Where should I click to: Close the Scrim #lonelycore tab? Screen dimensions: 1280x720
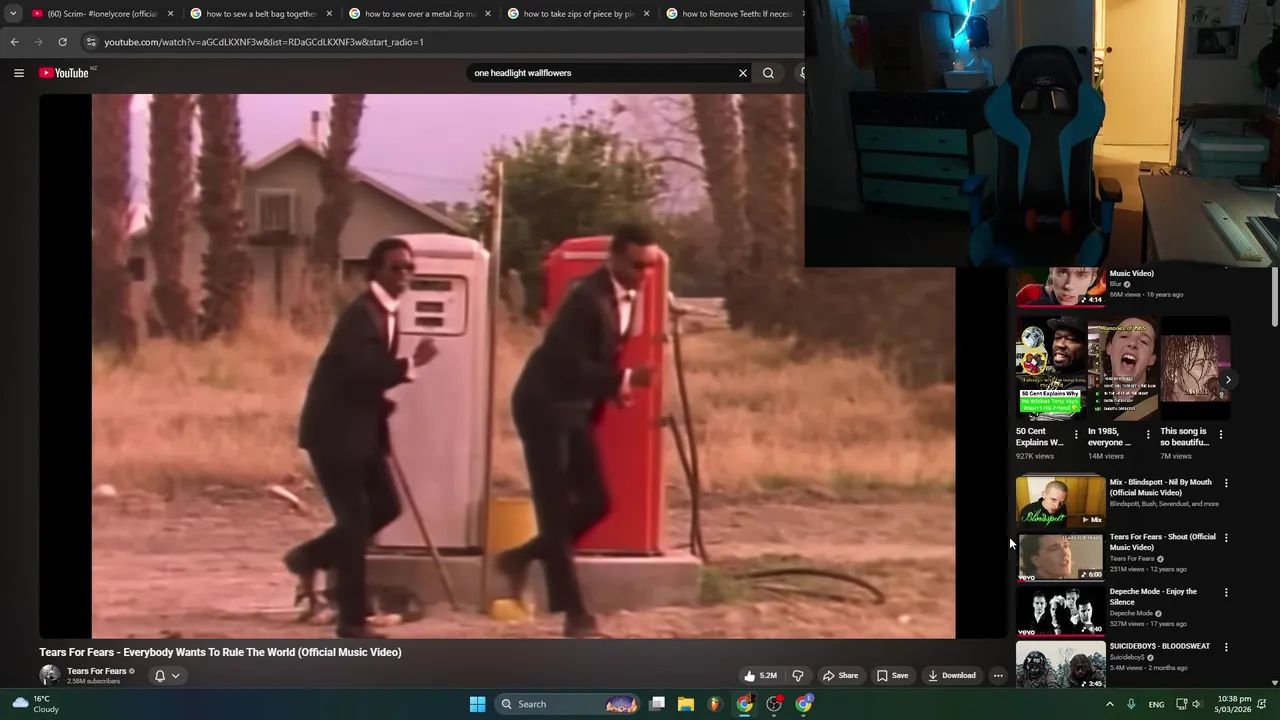[170, 14]
